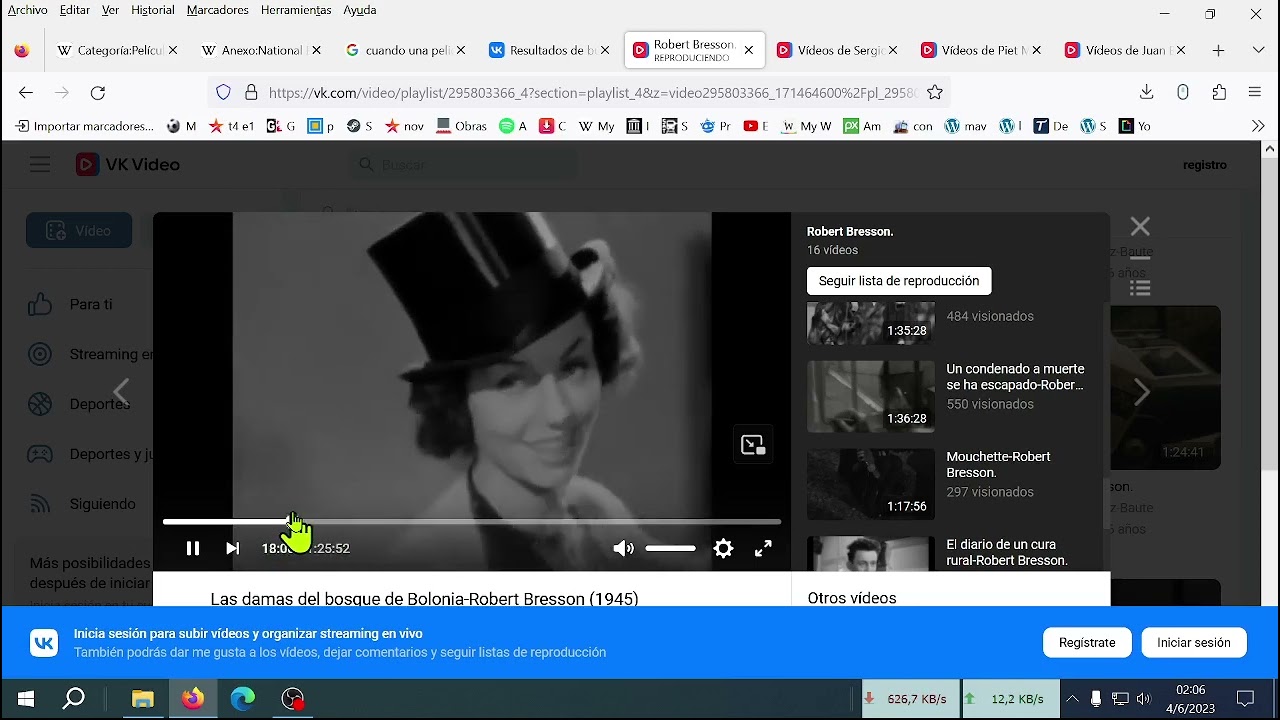
Task: Switch to Anexo:National tab
Action: tap(262, 50)
